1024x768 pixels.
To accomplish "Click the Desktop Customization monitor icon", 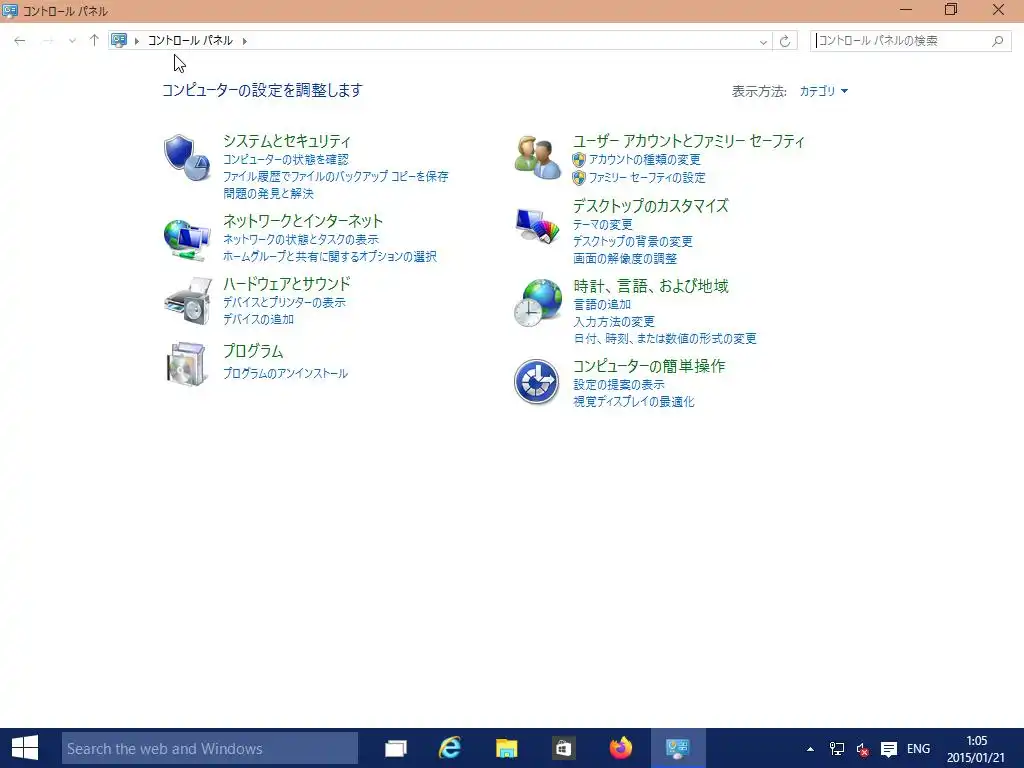I will [537, 226].
